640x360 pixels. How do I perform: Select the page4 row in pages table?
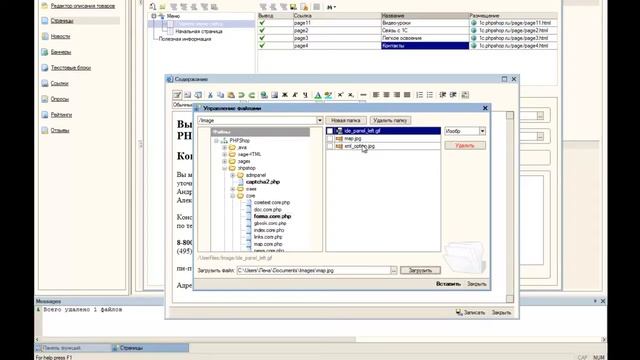(407, 46)
